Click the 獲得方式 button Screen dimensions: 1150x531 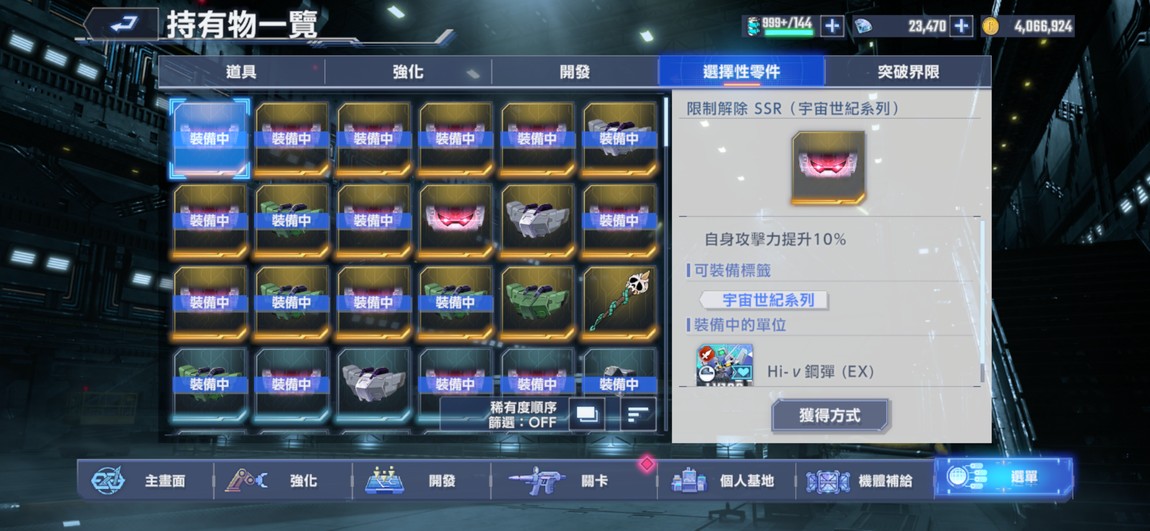coord(830,416)
